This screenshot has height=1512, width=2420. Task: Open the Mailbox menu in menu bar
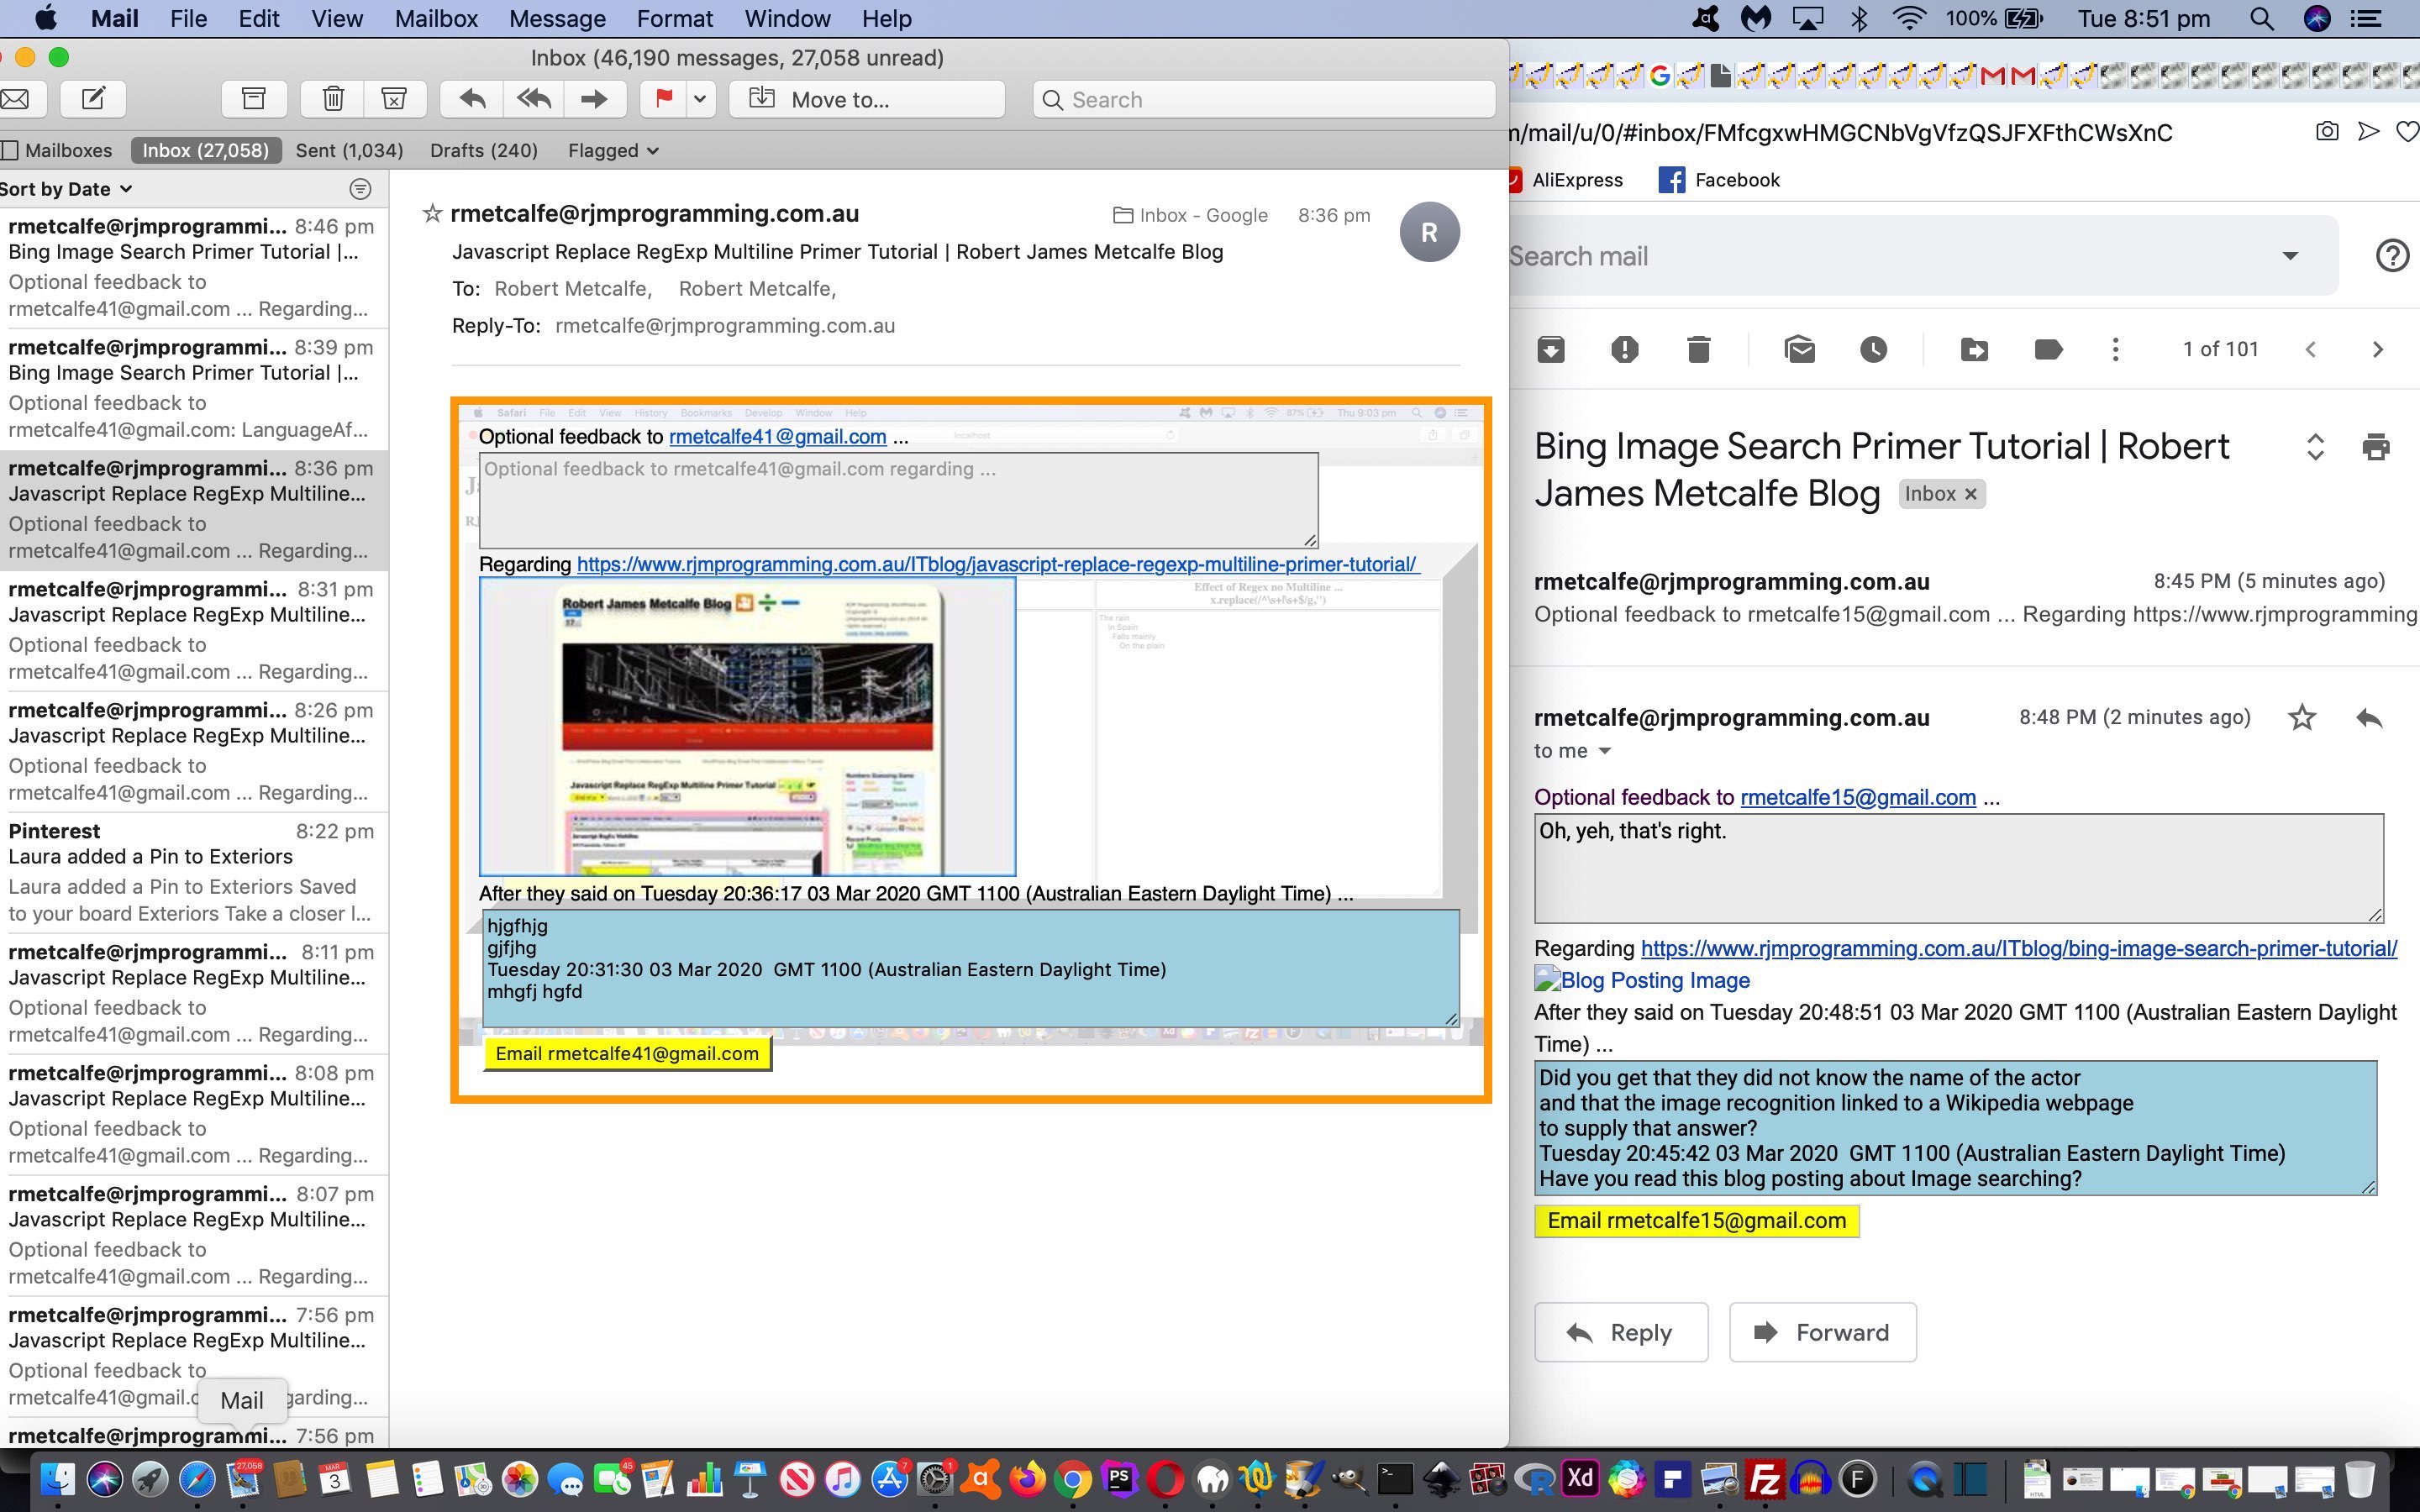[436, 18]
